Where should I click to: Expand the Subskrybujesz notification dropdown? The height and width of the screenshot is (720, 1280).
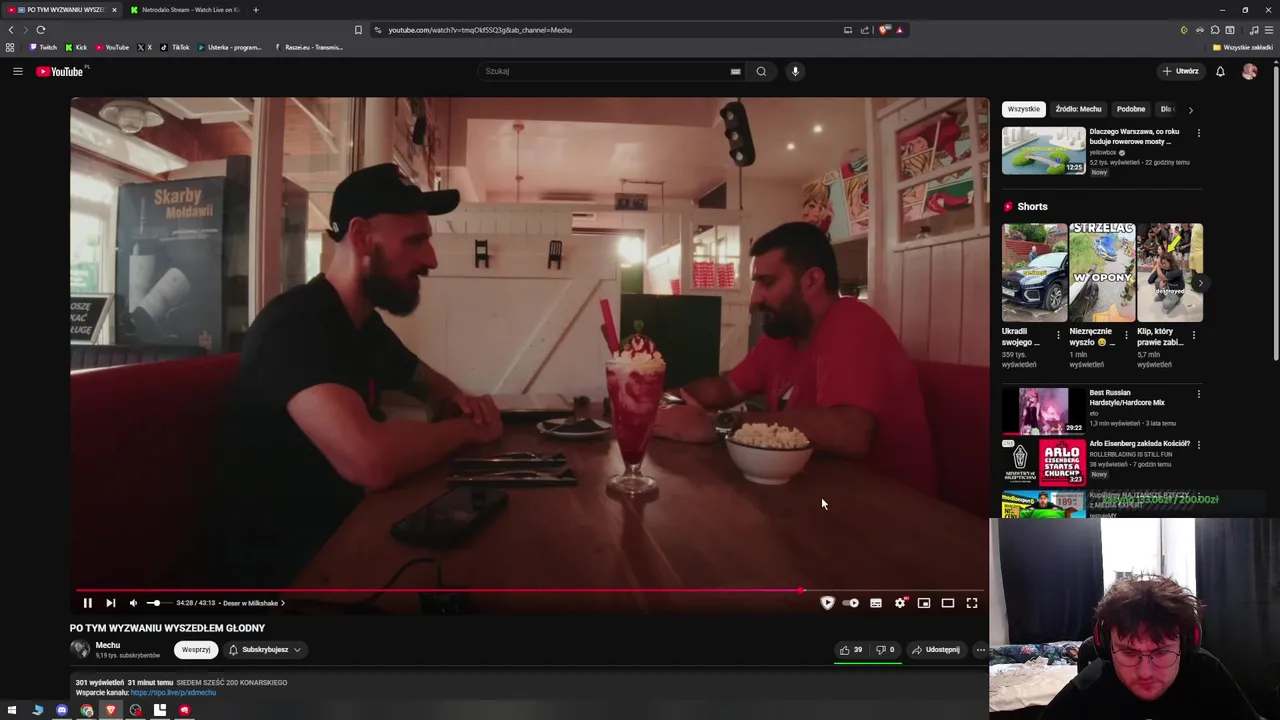click(265, 650)
